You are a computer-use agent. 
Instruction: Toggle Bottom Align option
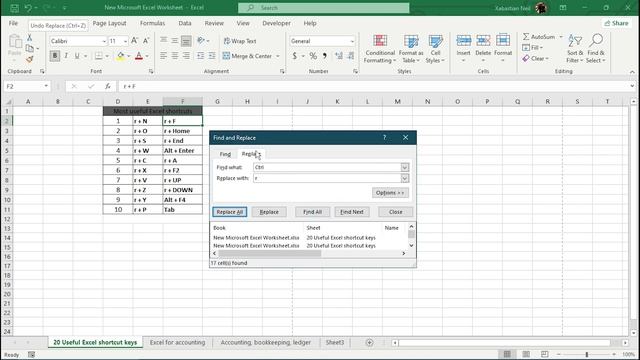(x=186, y=40)
